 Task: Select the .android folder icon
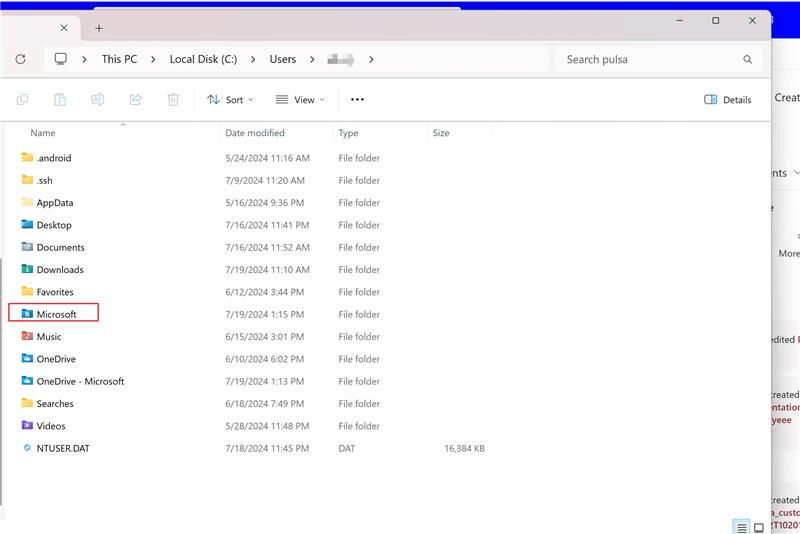28,157
